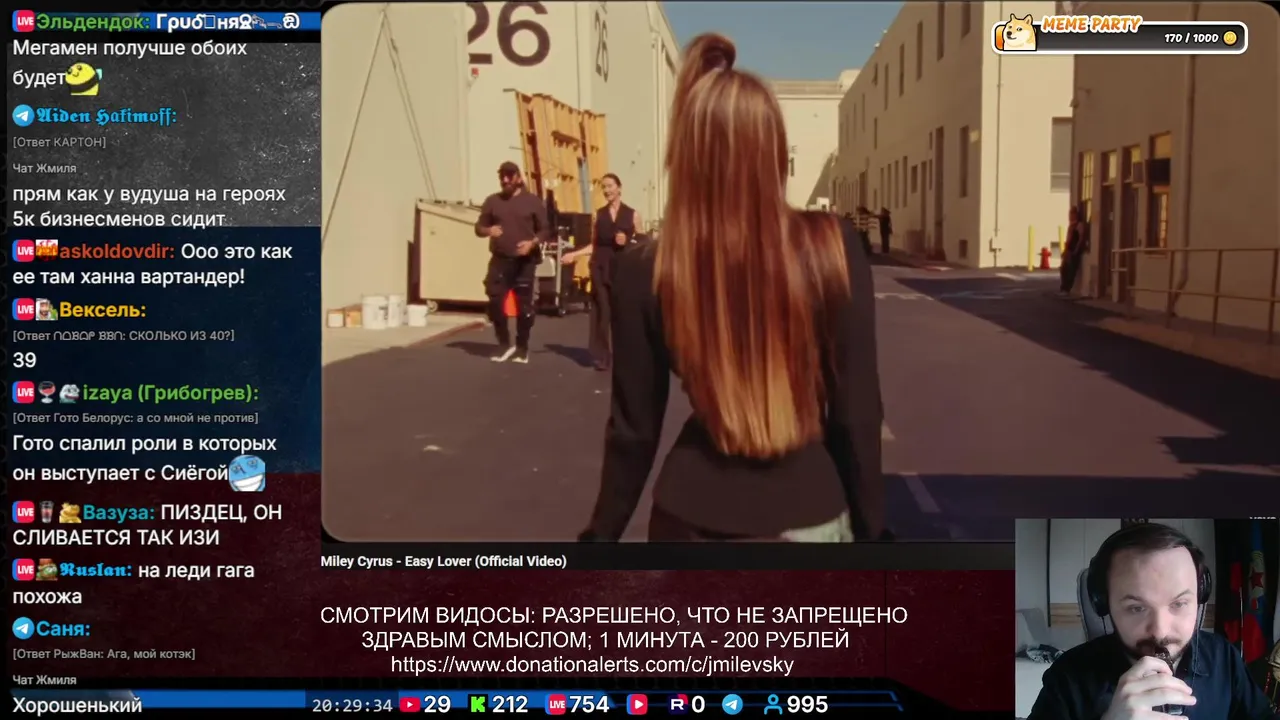
Task: Click the wine glass badge beside izaya
Action: click(46, 393)
